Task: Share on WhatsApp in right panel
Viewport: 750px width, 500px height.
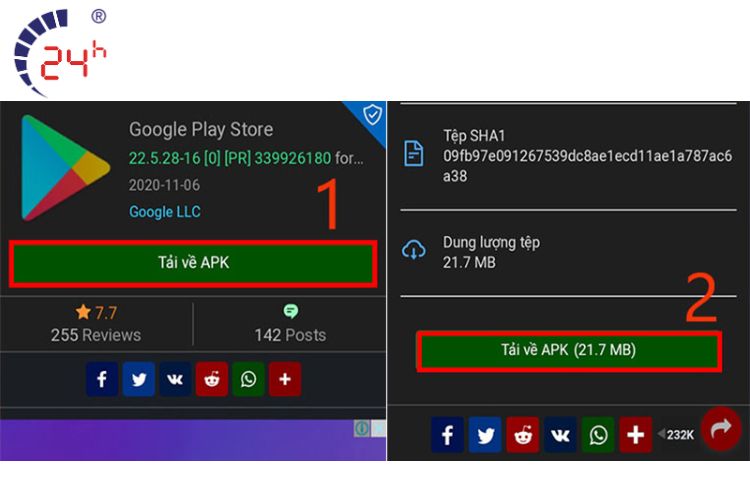Action: (x=598, y=435)
